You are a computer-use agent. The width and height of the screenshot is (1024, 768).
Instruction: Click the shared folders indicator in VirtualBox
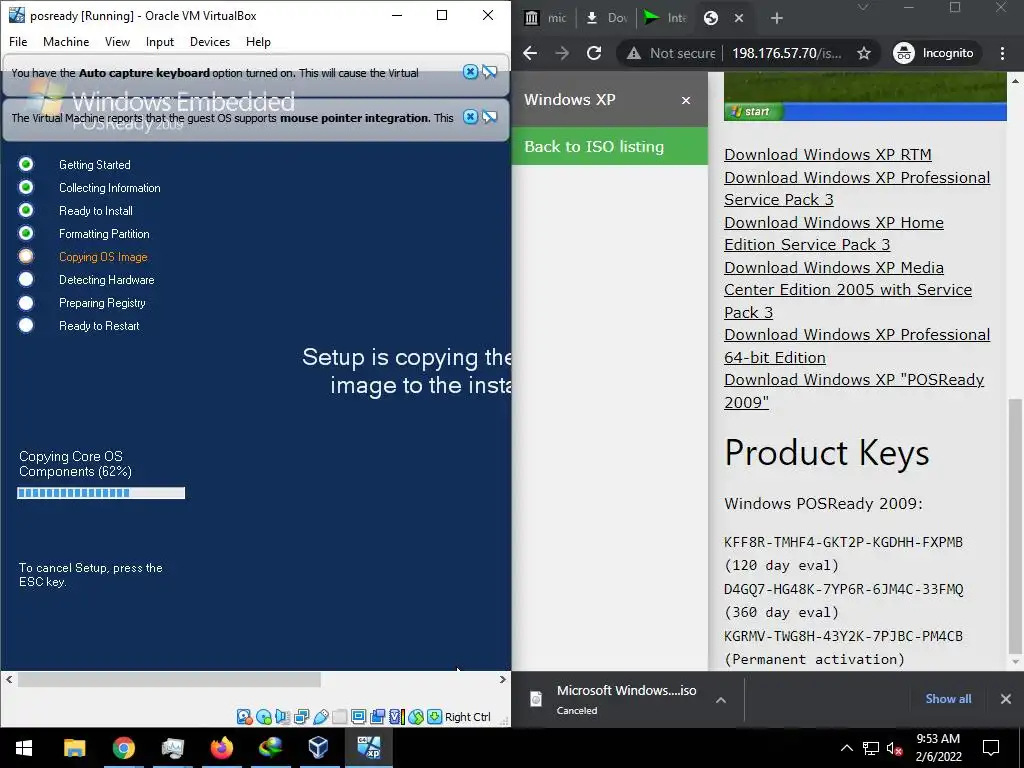point(339,717)
